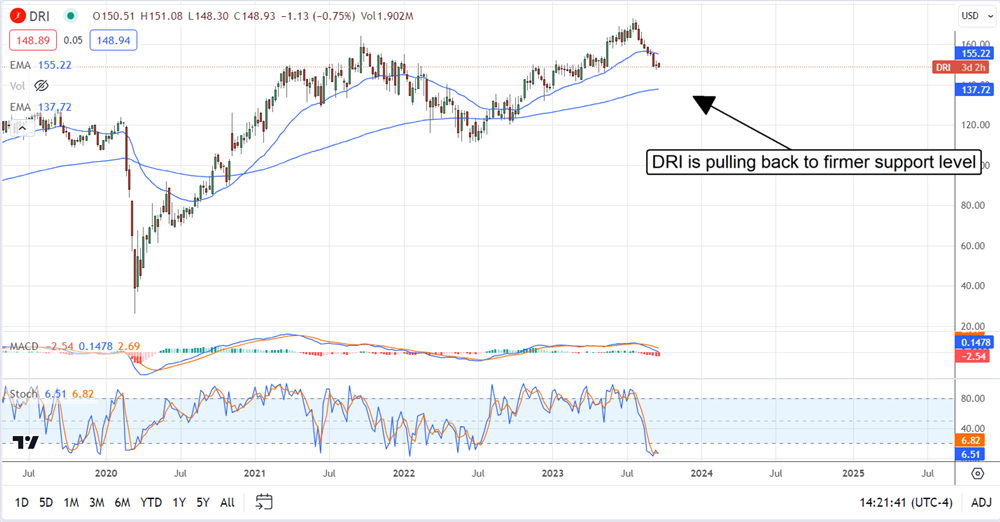Open the USD currency dropdown

coord(974,16)
